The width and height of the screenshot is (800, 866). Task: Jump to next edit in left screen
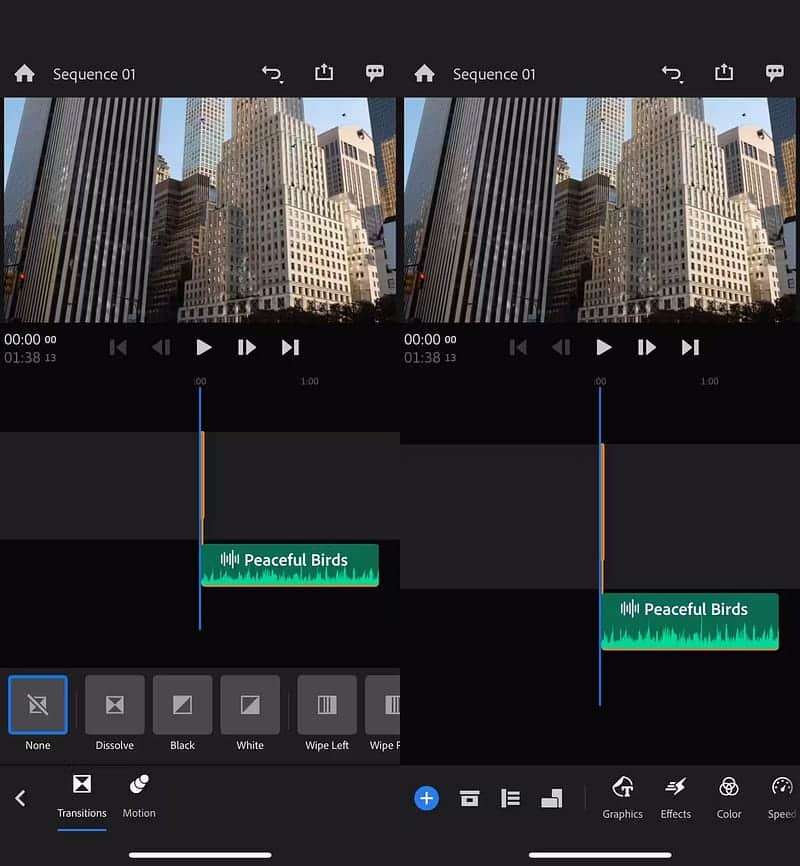pos(290,347)
